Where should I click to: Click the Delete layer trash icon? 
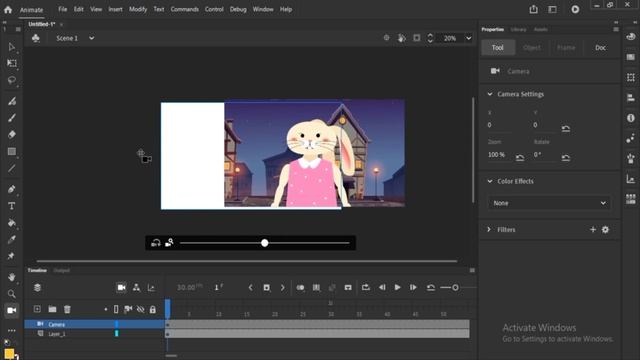(x=67, y=309)
